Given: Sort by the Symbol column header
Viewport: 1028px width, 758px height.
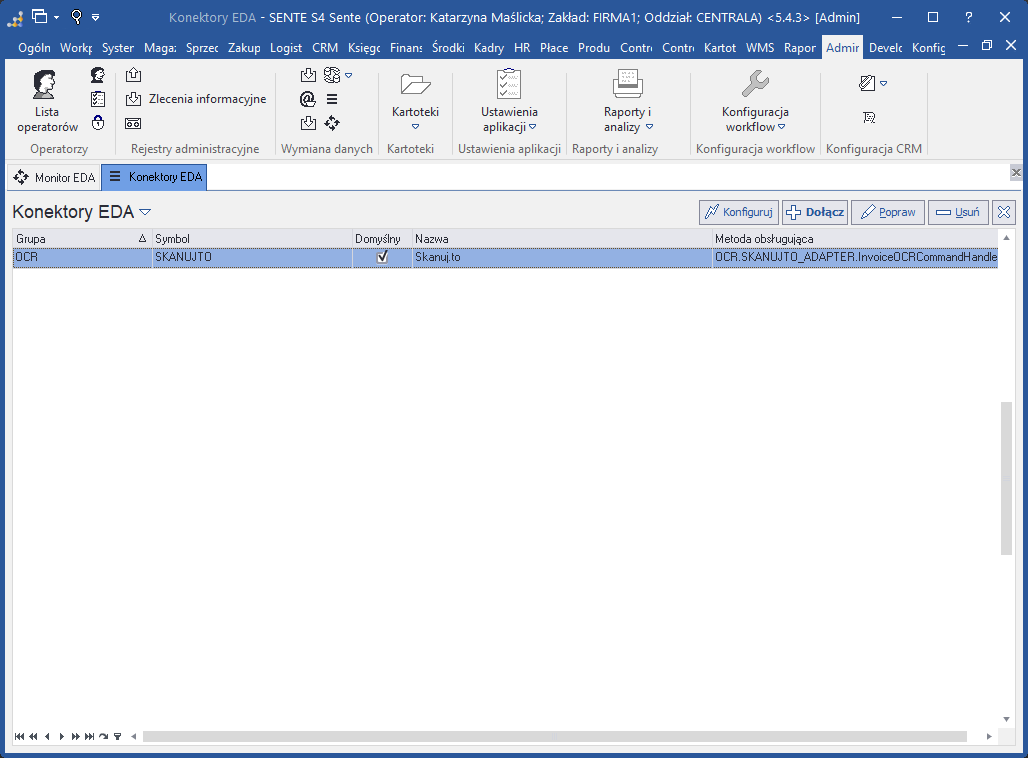Looking at the screenshot, I should point(252,239).
